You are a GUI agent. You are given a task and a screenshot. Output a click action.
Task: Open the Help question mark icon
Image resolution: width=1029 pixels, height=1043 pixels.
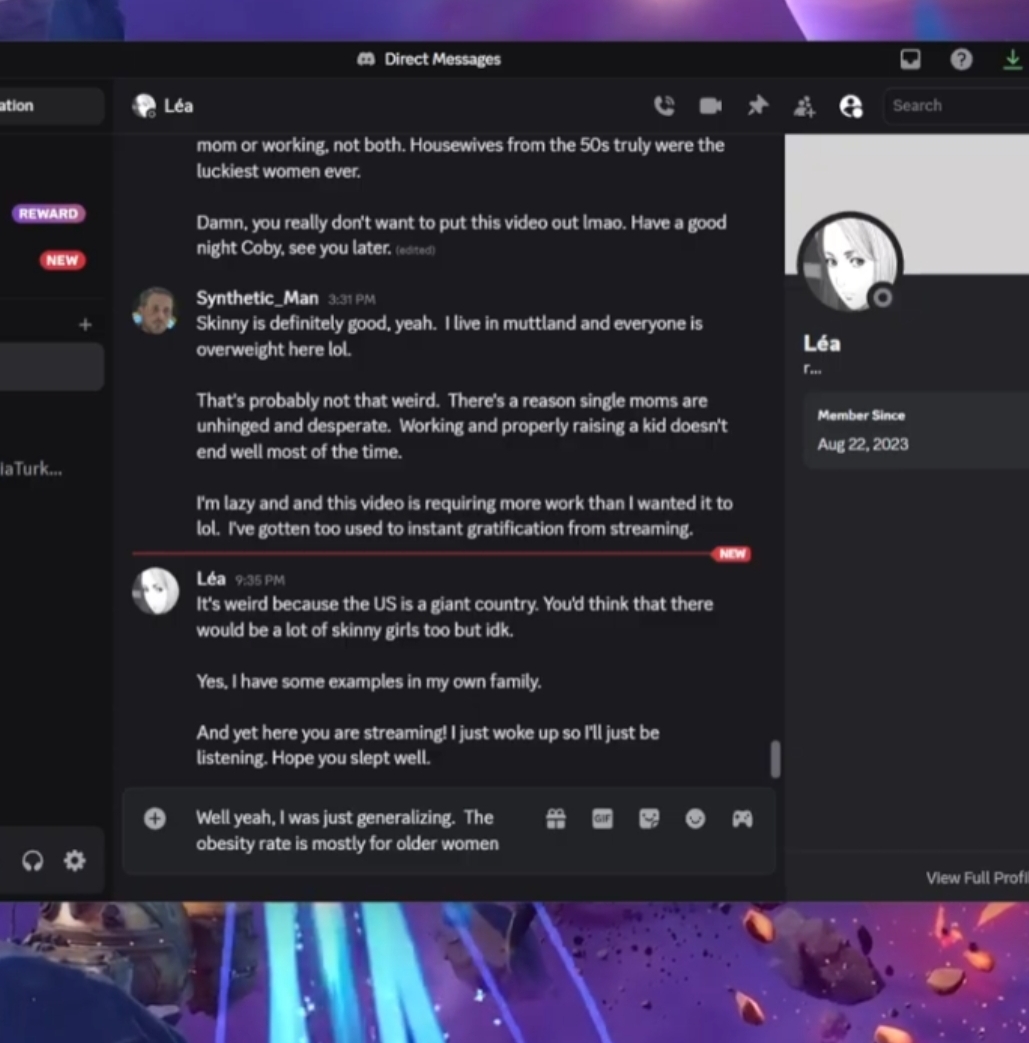click(x=961, y=60)
